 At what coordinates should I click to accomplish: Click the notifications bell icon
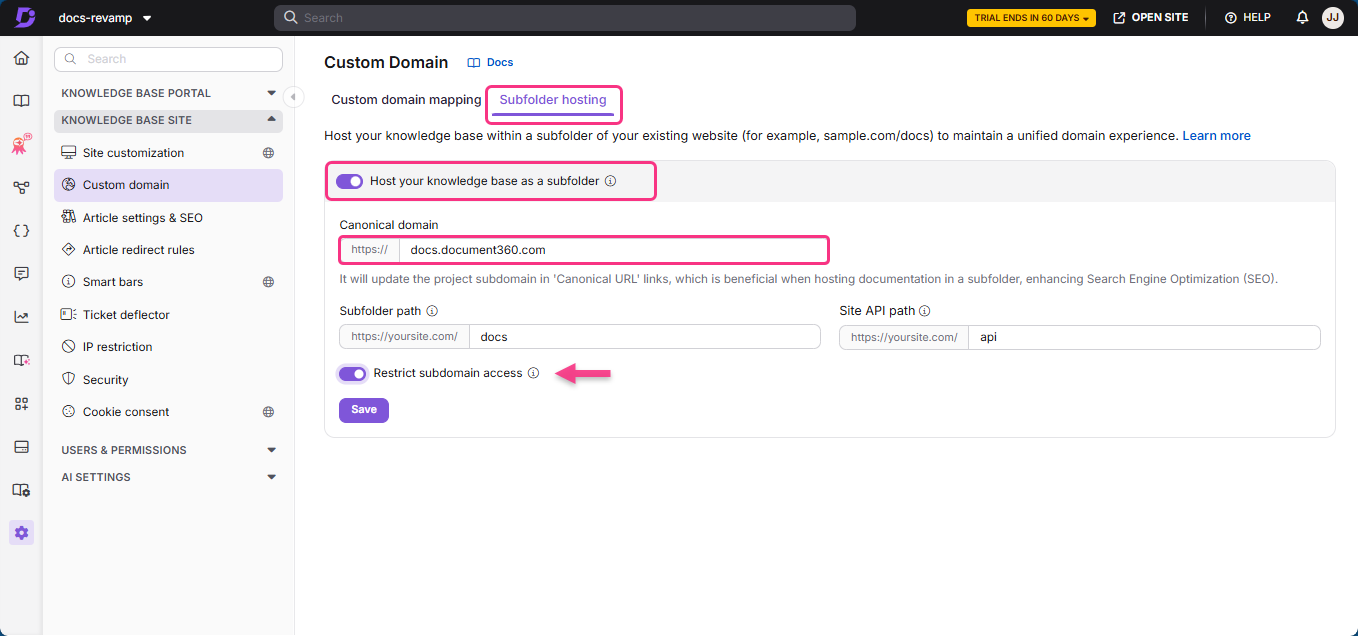click(1302, 18)
